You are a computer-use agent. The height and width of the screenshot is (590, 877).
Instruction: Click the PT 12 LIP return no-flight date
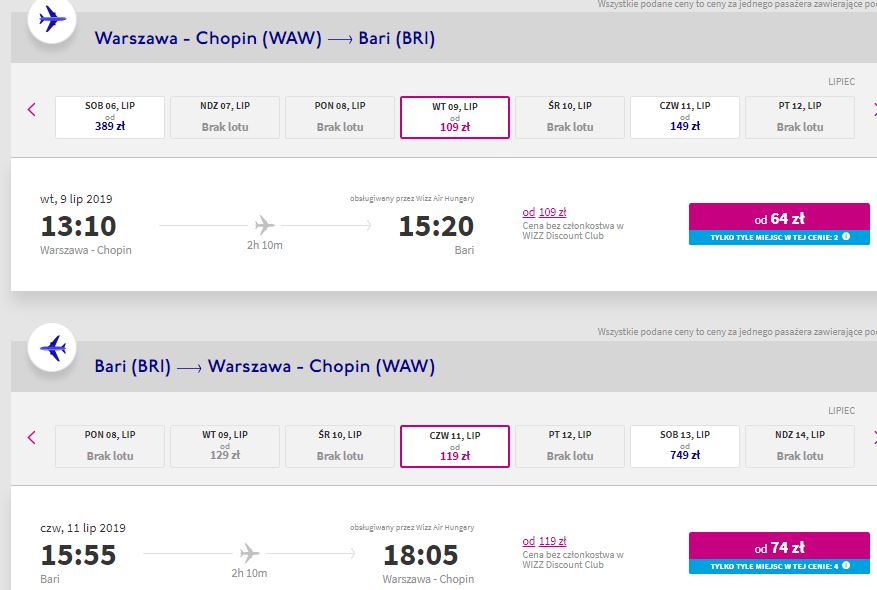click(570, 446)
